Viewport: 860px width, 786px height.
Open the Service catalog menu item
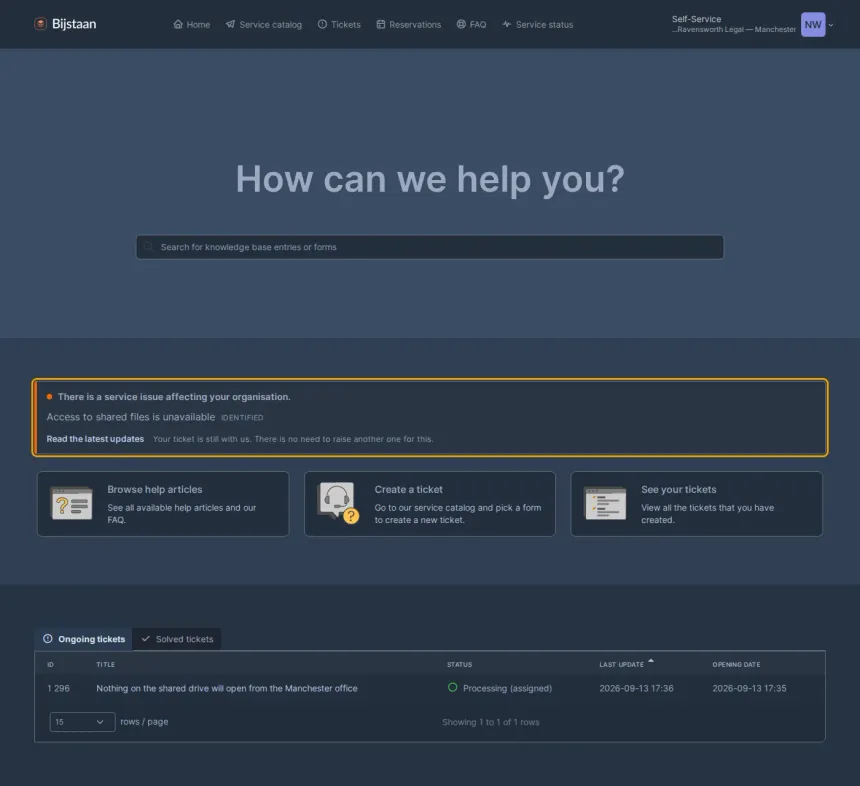264,25
